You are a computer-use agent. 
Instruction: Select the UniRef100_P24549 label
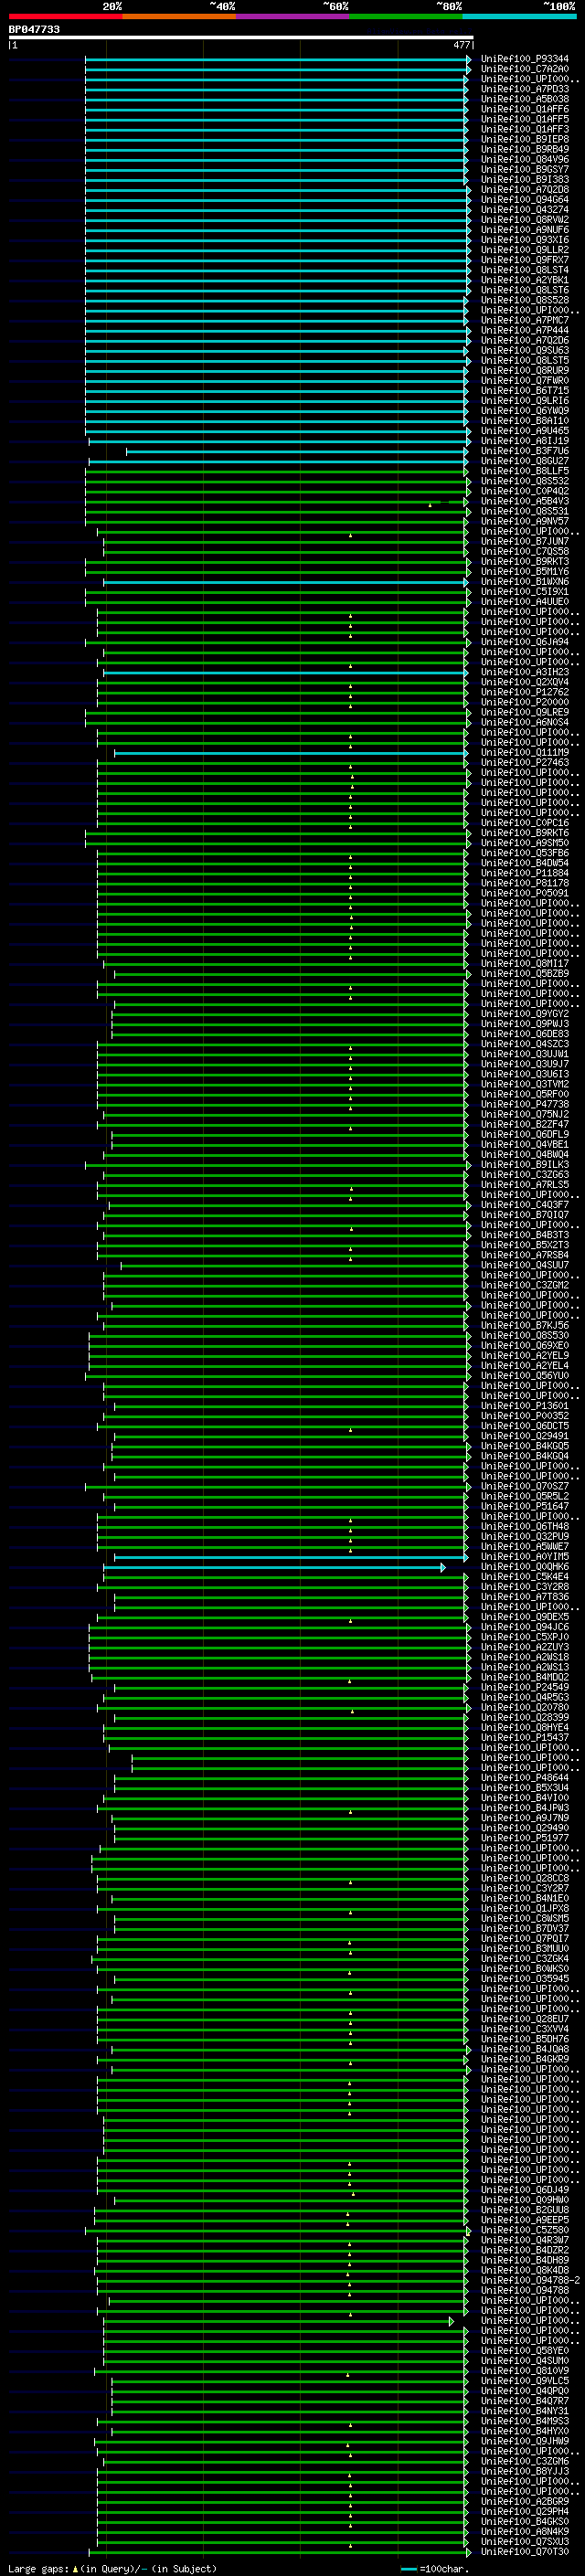tap(524, 1687)
